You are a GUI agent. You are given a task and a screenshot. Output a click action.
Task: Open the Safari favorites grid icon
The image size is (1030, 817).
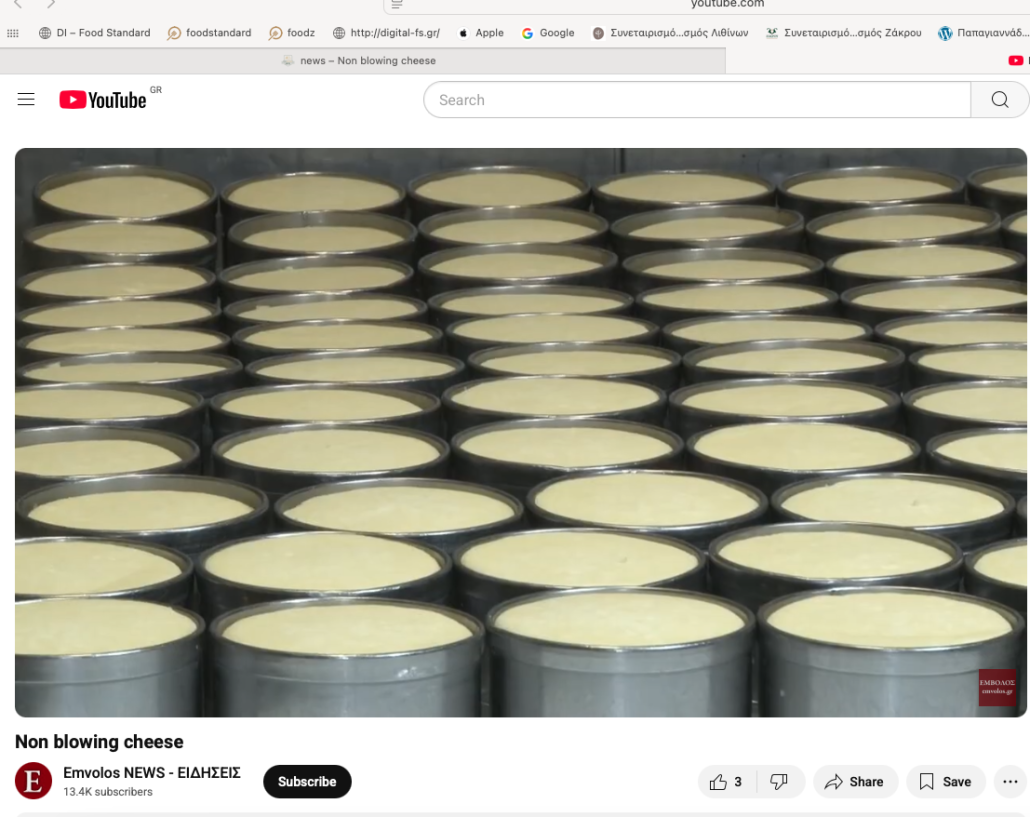tap(13, 33)
